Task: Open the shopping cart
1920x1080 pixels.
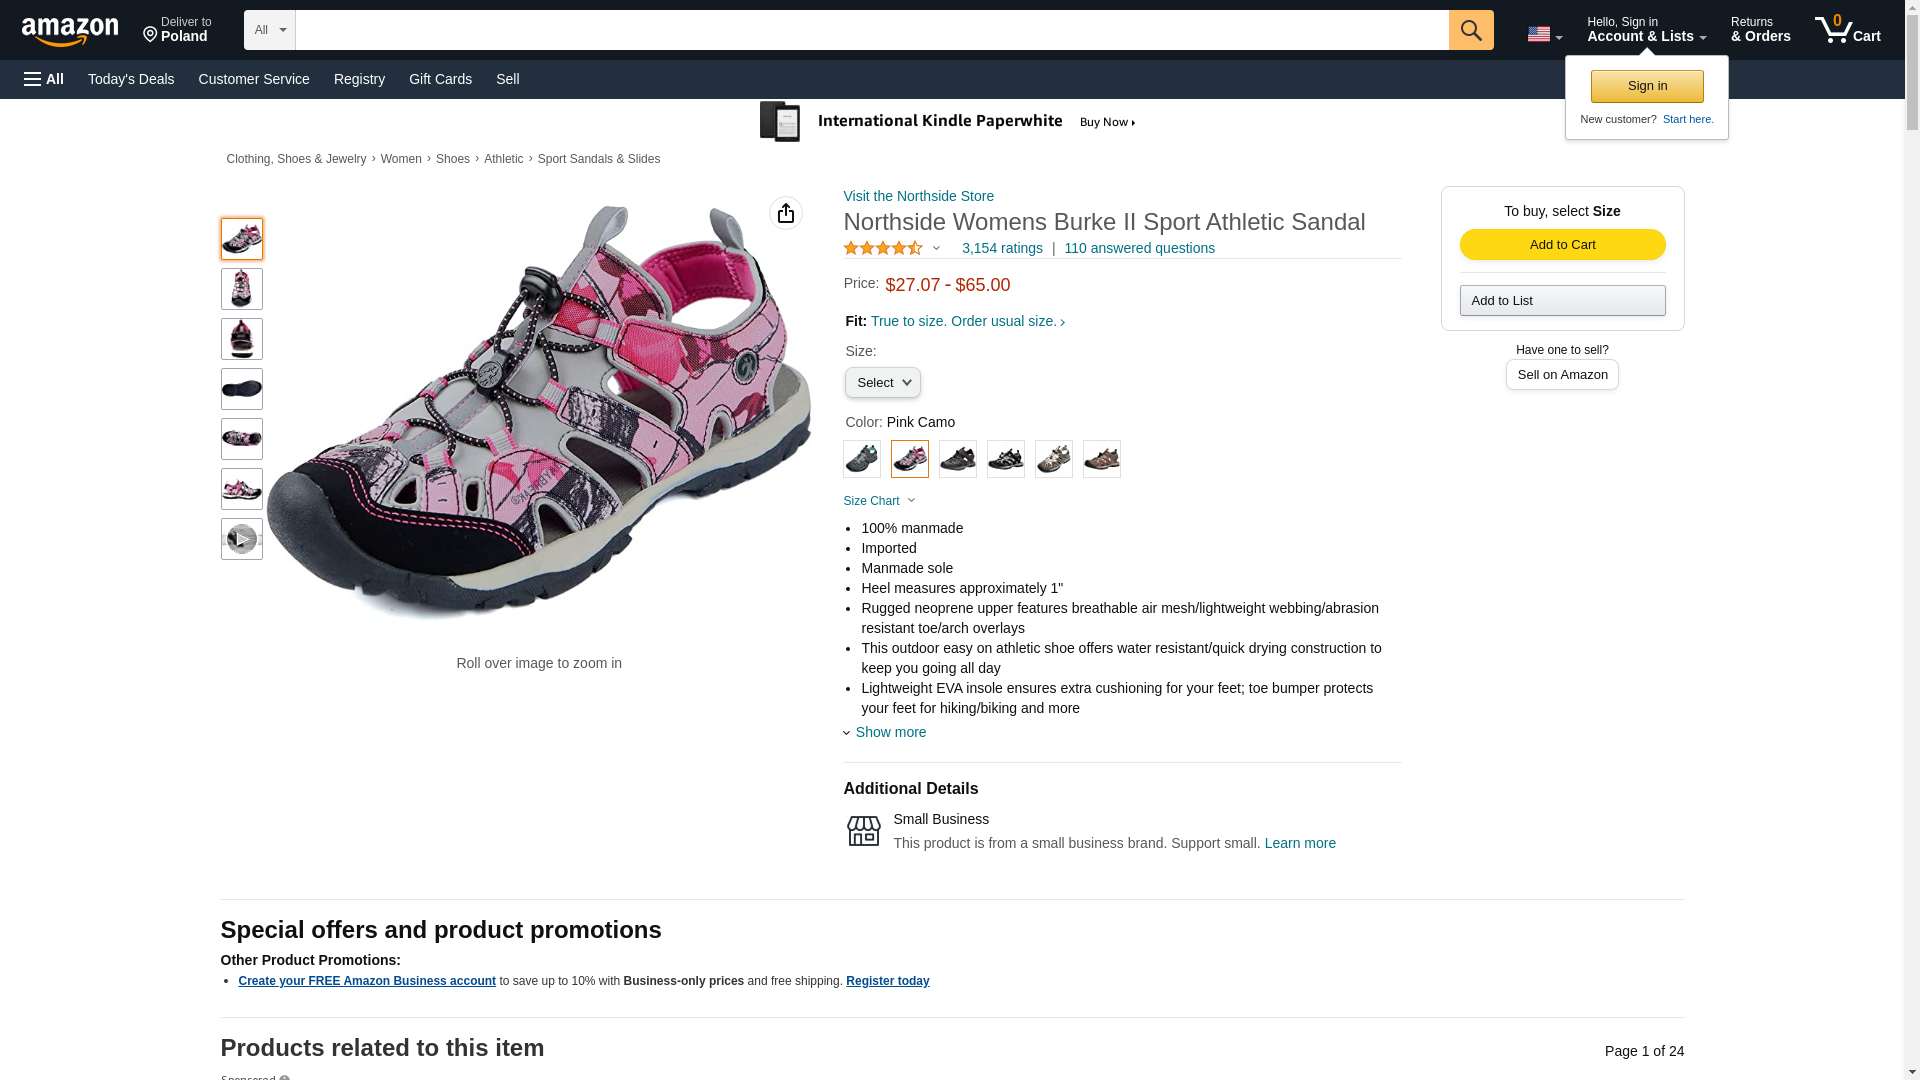Action: tap(1847, 30)
